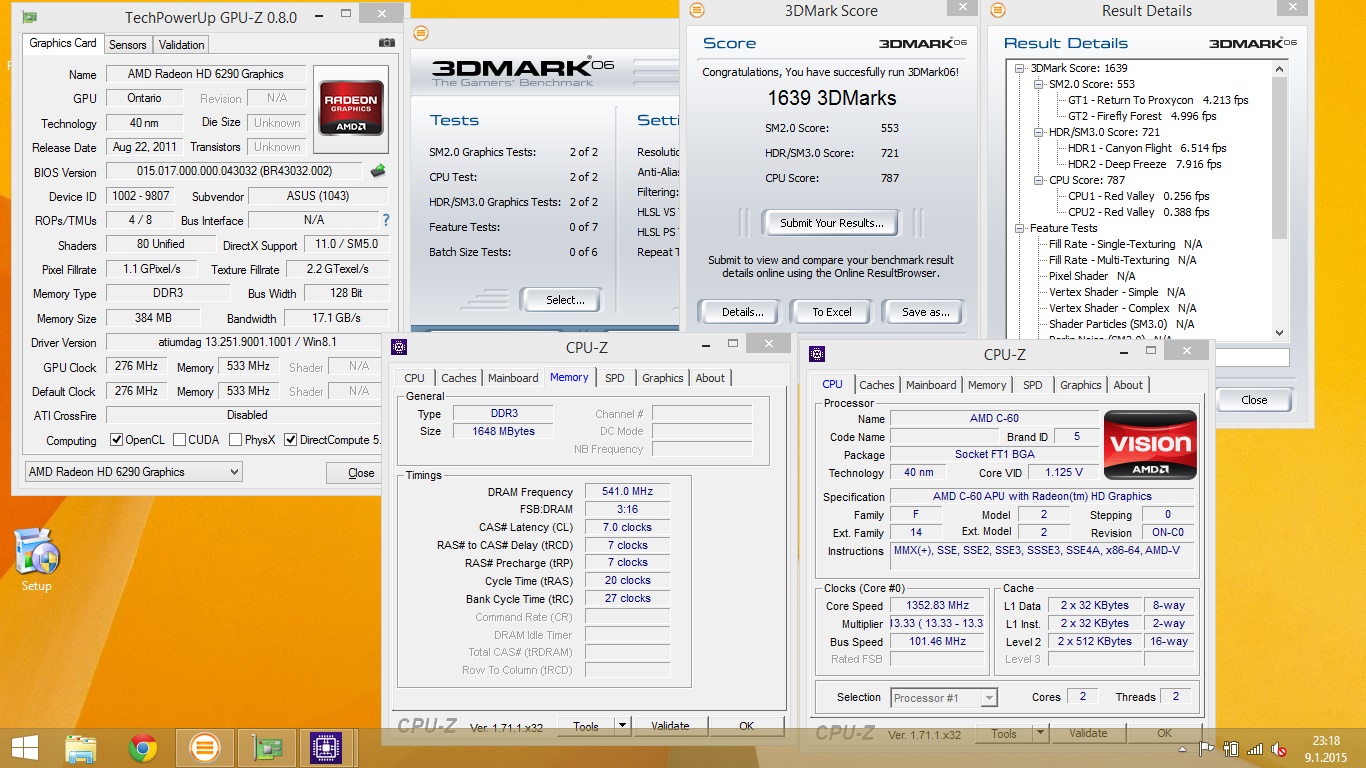Screen dimensions: 1366x768
Task: Switch to the Sensors tab in GPU-Z
Action: pos(128,45)
